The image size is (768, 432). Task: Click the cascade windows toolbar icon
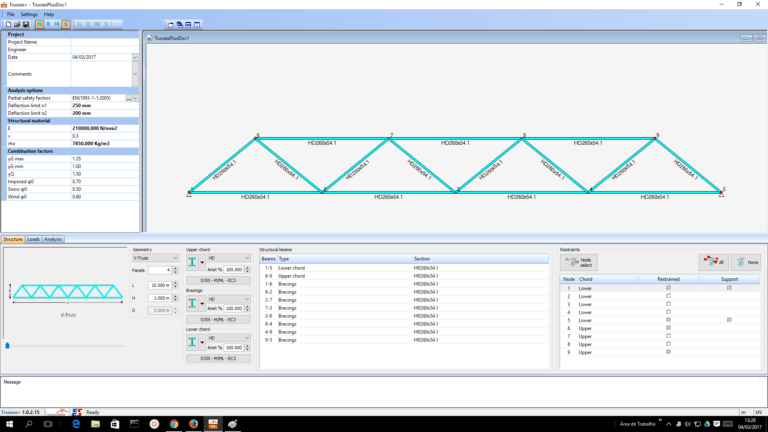point(179,24)
